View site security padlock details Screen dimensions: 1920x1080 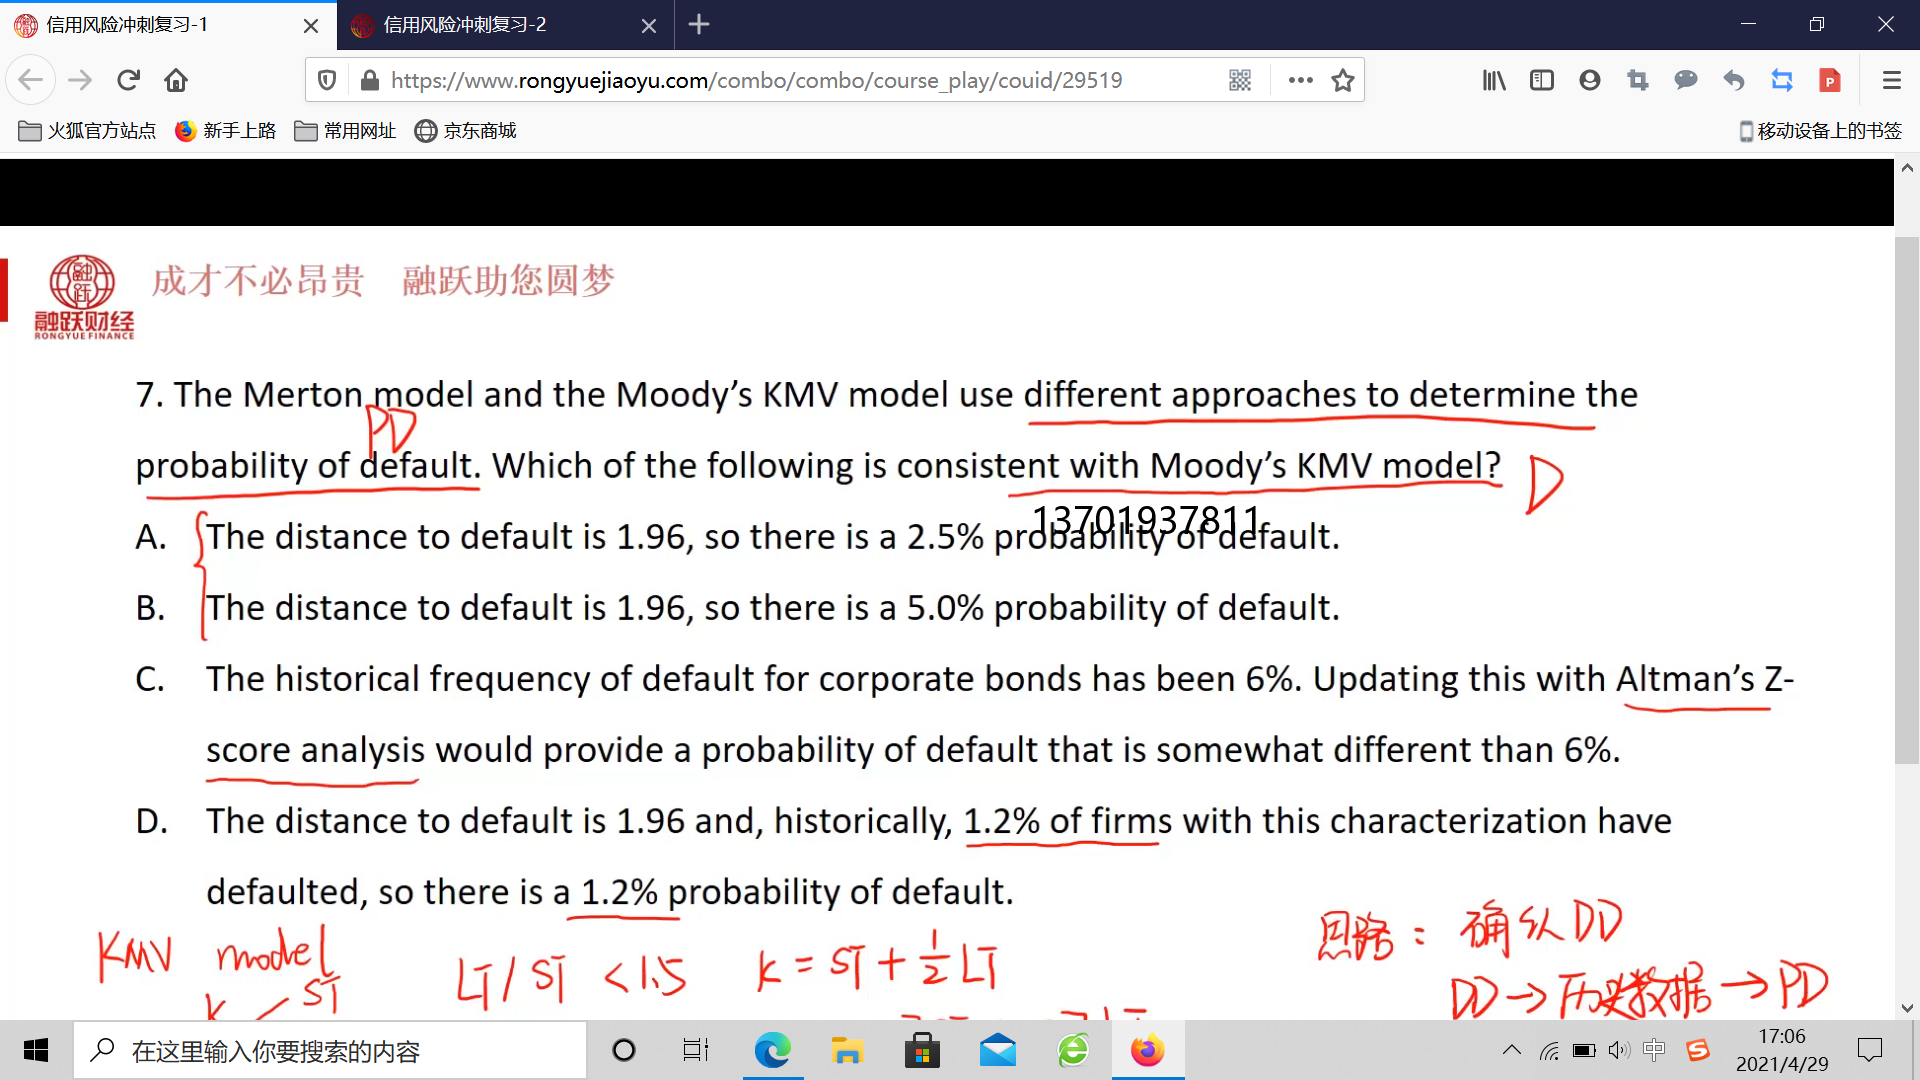369,80
